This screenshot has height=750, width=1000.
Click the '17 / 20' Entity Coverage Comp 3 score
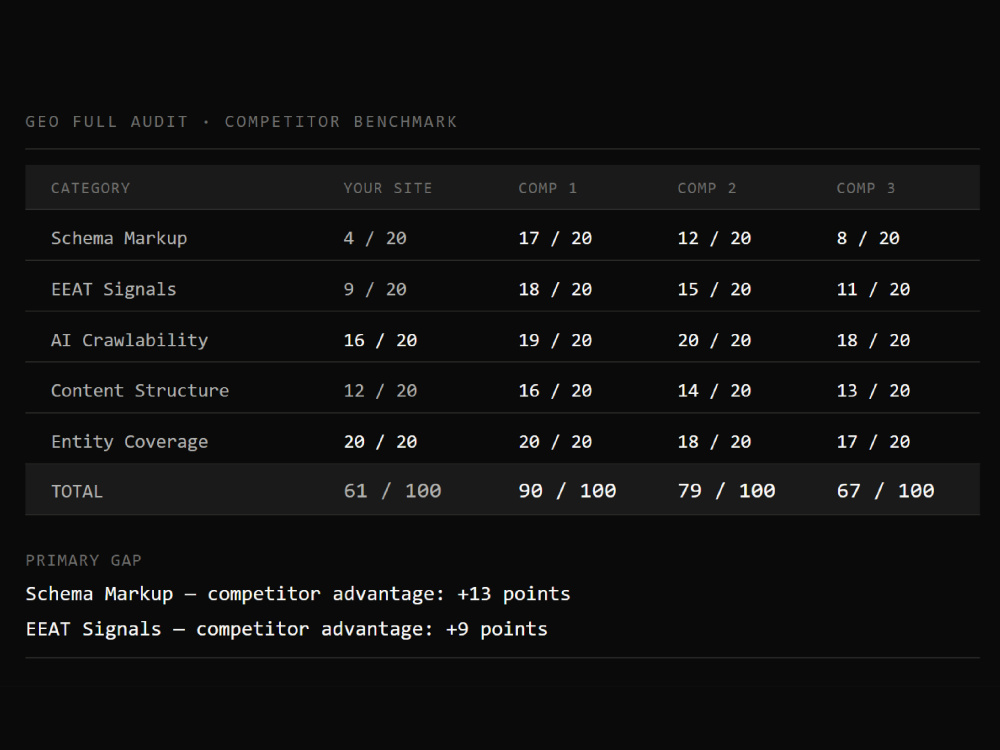873,442
